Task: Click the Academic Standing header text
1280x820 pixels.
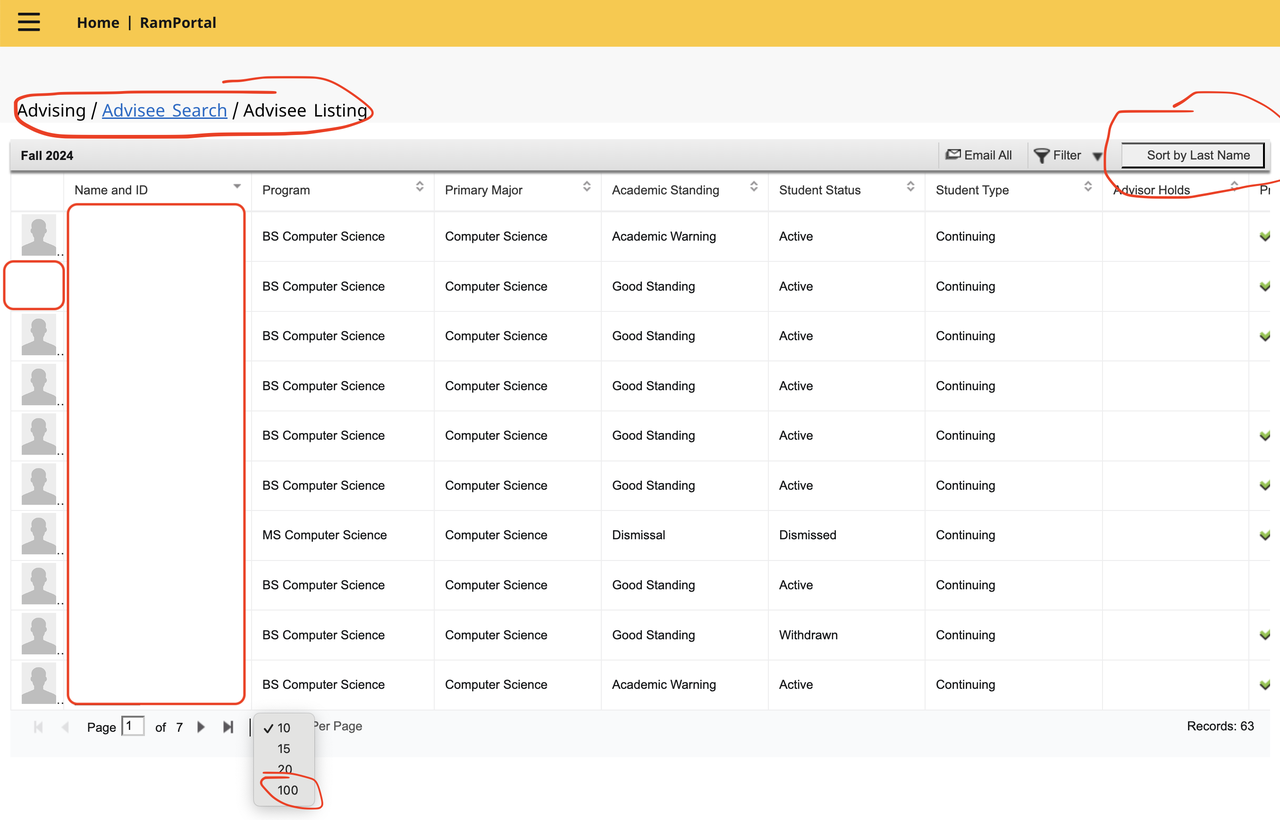Action: pyautogui.click(x=665, y=190)
